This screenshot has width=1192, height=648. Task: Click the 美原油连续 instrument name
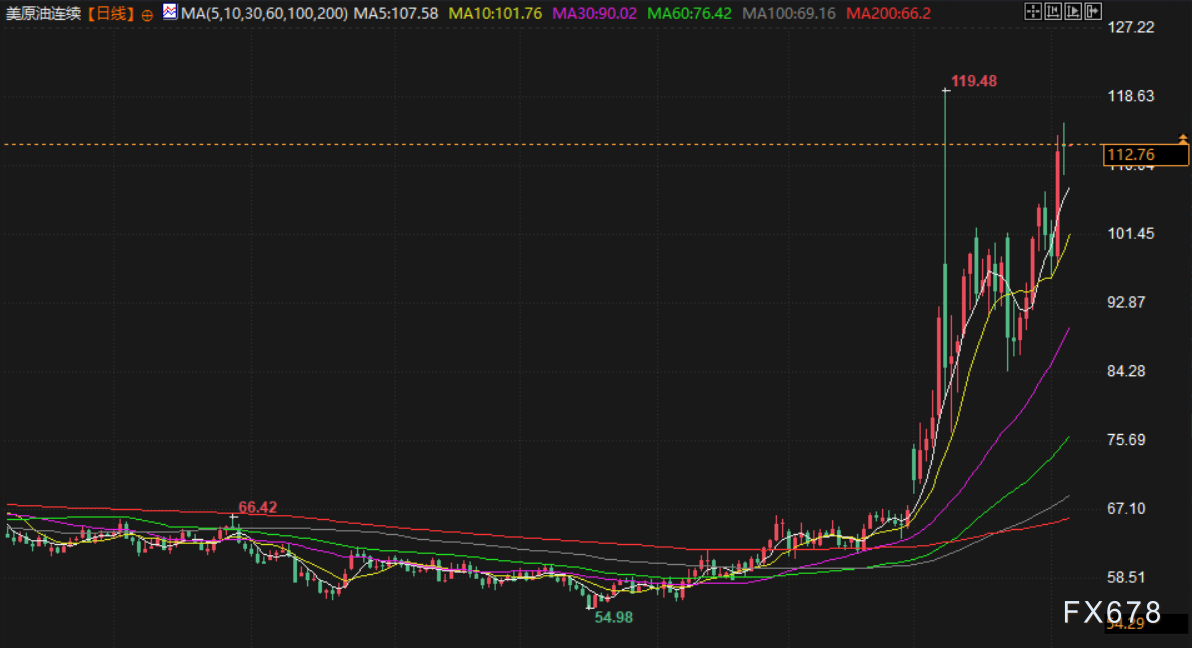pos(44,14)
